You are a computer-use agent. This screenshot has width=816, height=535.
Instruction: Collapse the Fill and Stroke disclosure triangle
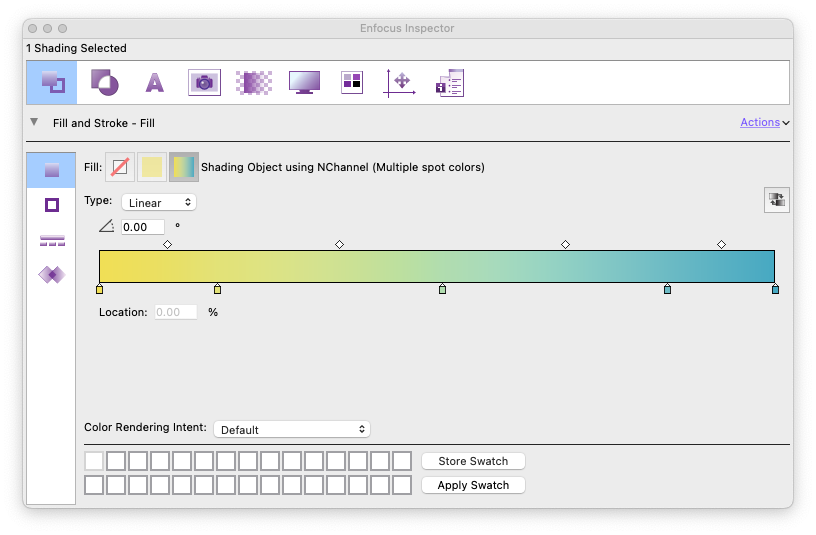(34, 122)
